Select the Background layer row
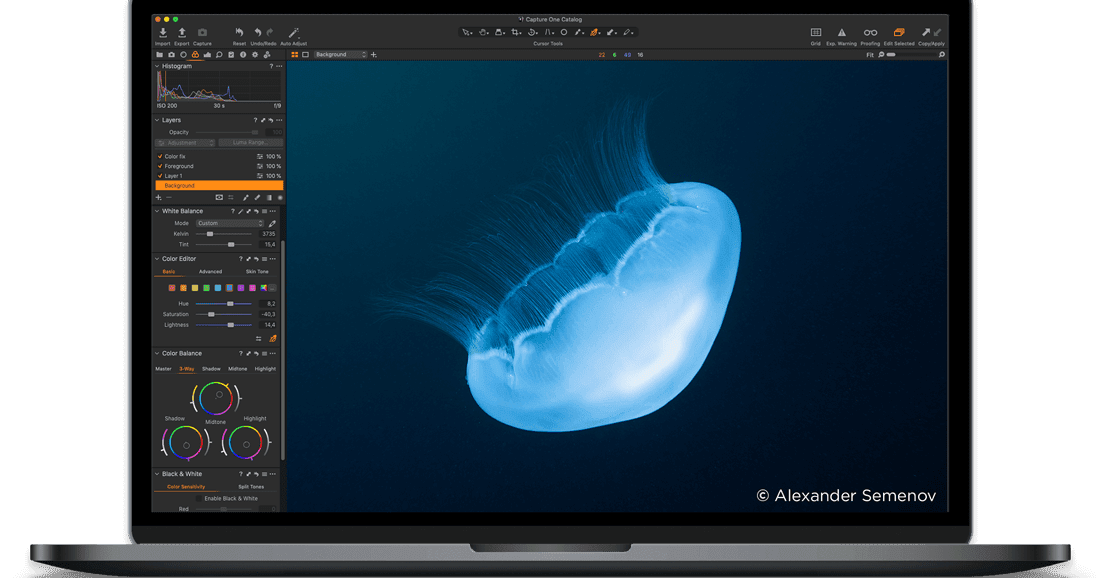This screenshot has height=578, width=1100. point(219,186)
